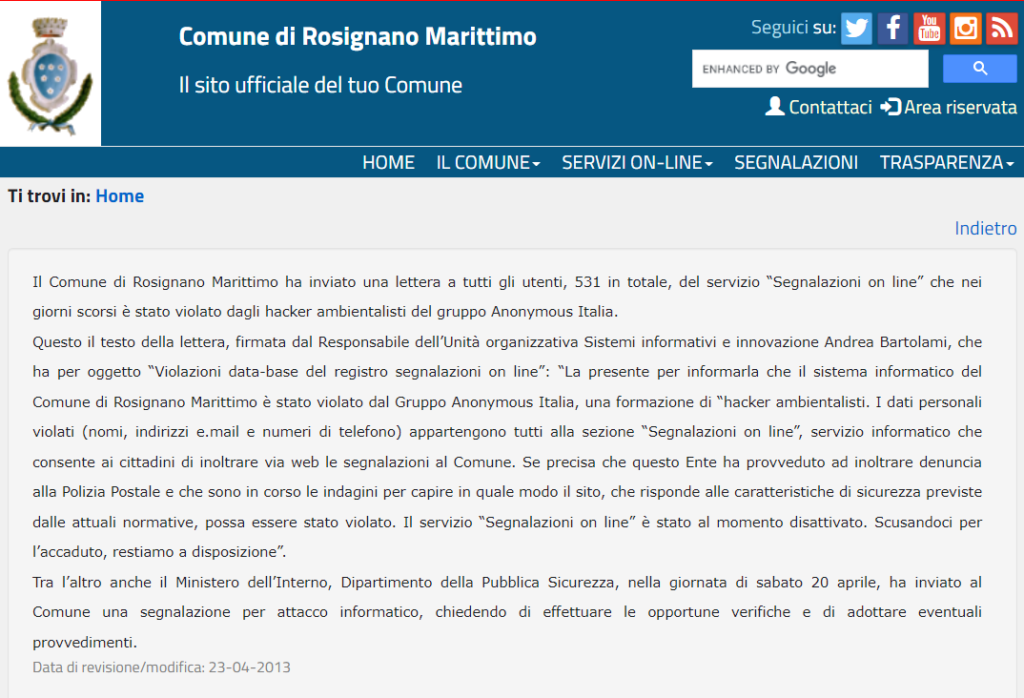Expand the TRASPARENZA dropdown menu
The width and height of the screenshot is (1024, 698).
(x=946, y=163)
